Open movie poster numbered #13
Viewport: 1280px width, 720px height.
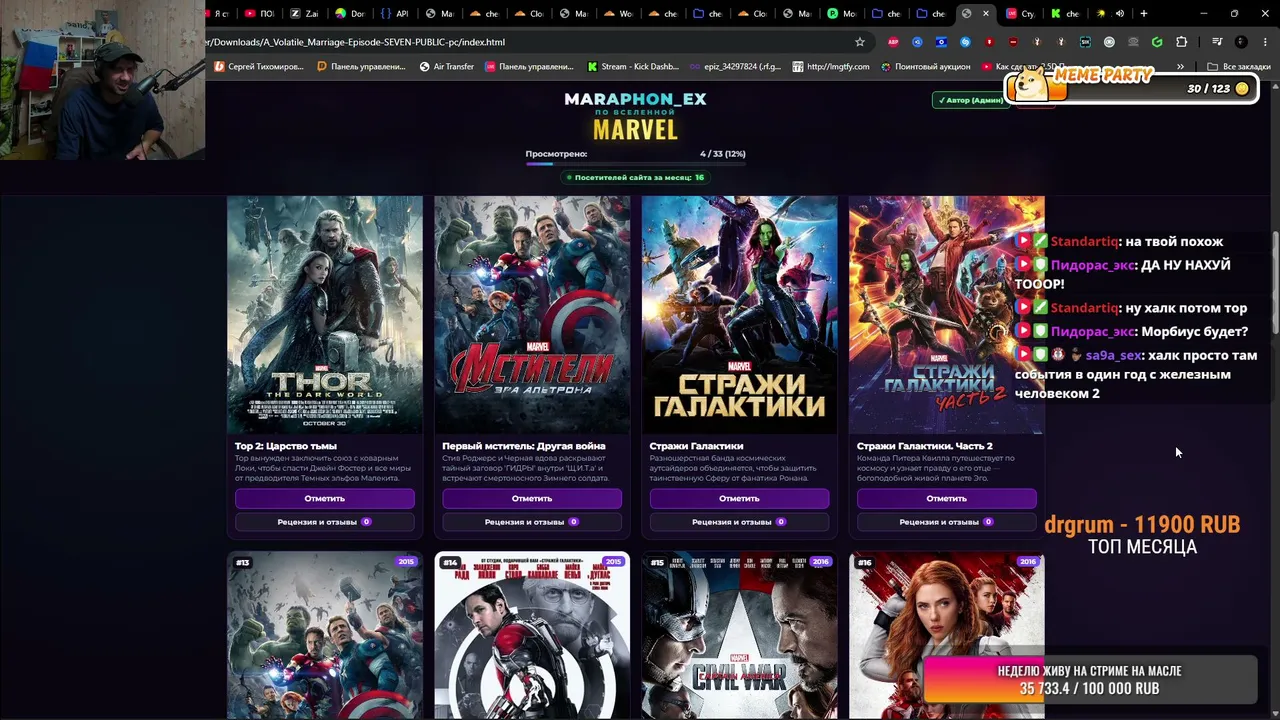point(325,636)
